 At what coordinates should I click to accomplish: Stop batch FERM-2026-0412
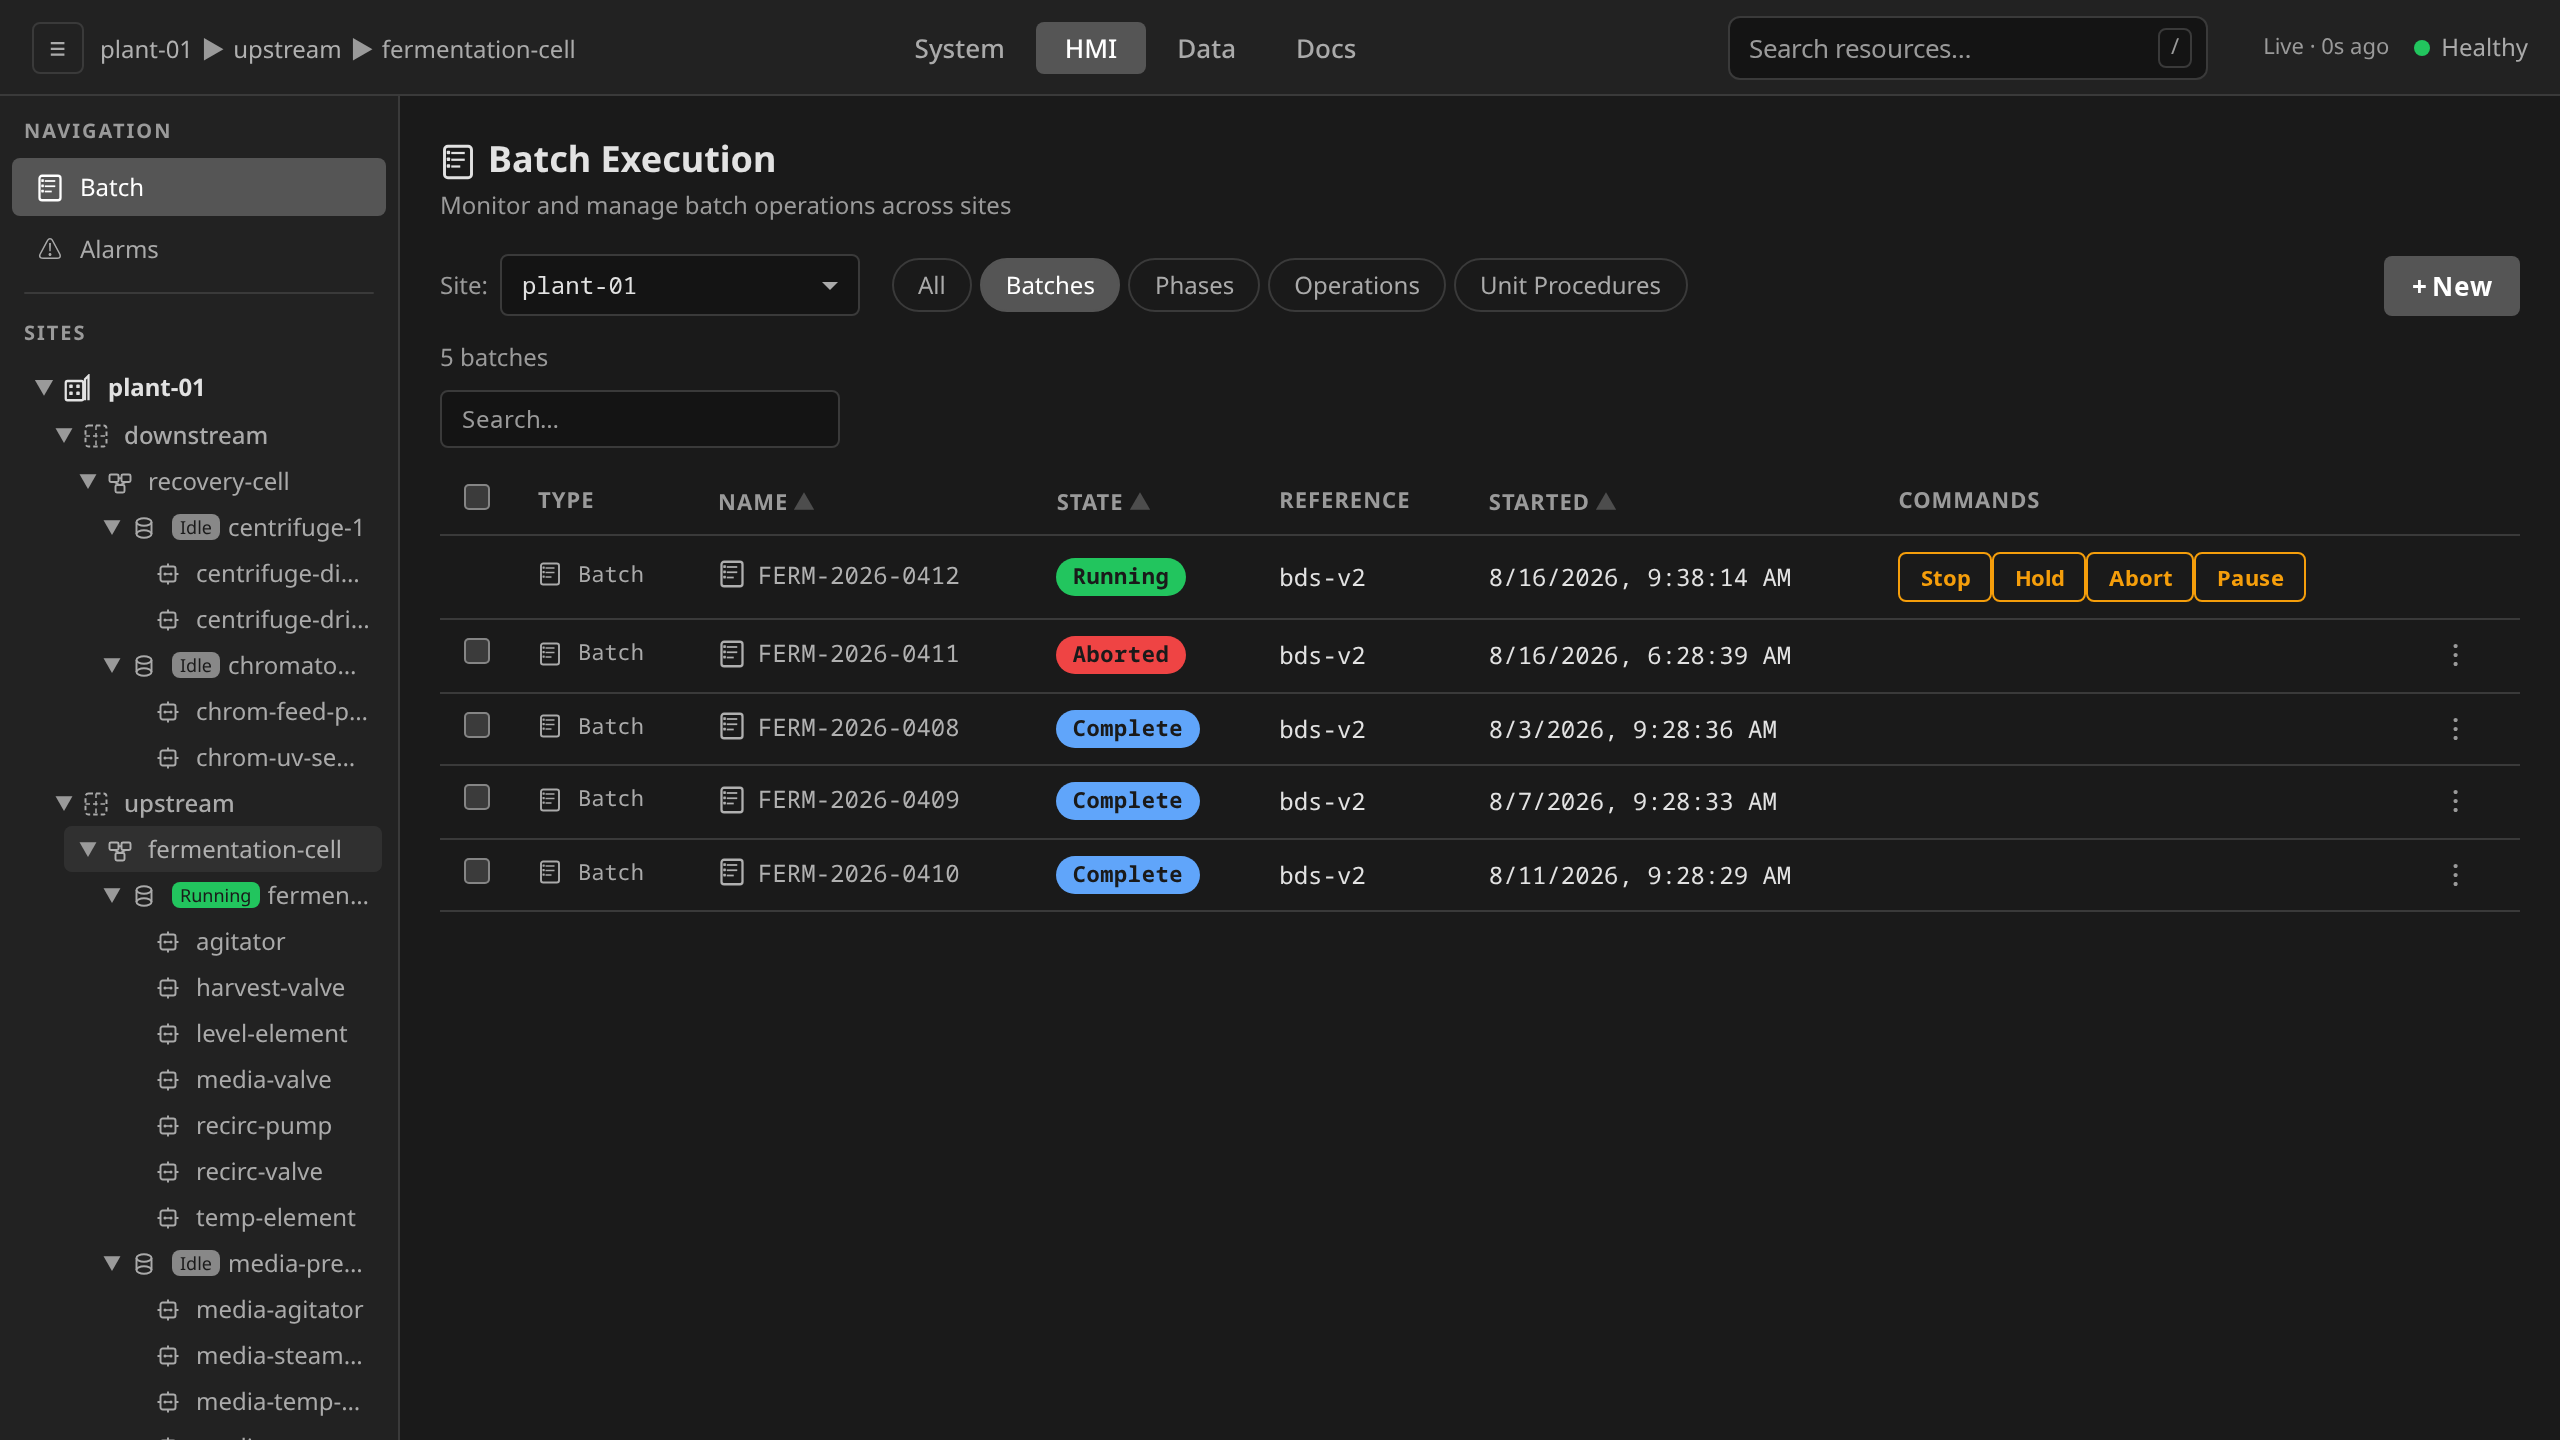[x=1944, y=577]
